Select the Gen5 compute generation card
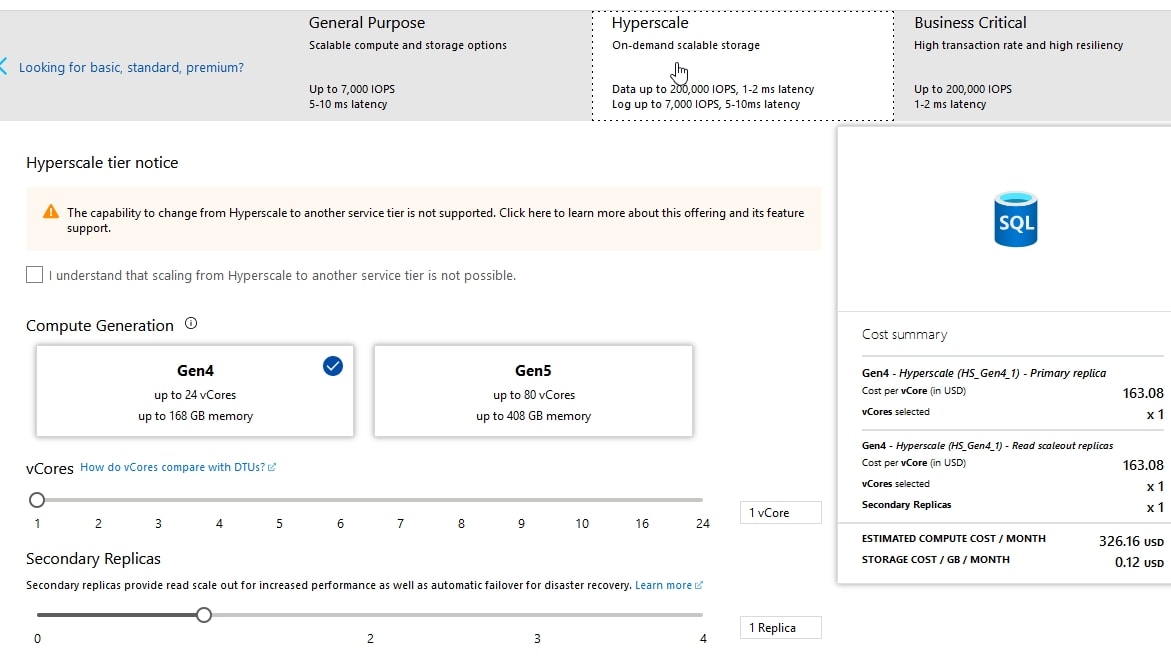This screenshot has height=664, width=1171. [533, 392]
